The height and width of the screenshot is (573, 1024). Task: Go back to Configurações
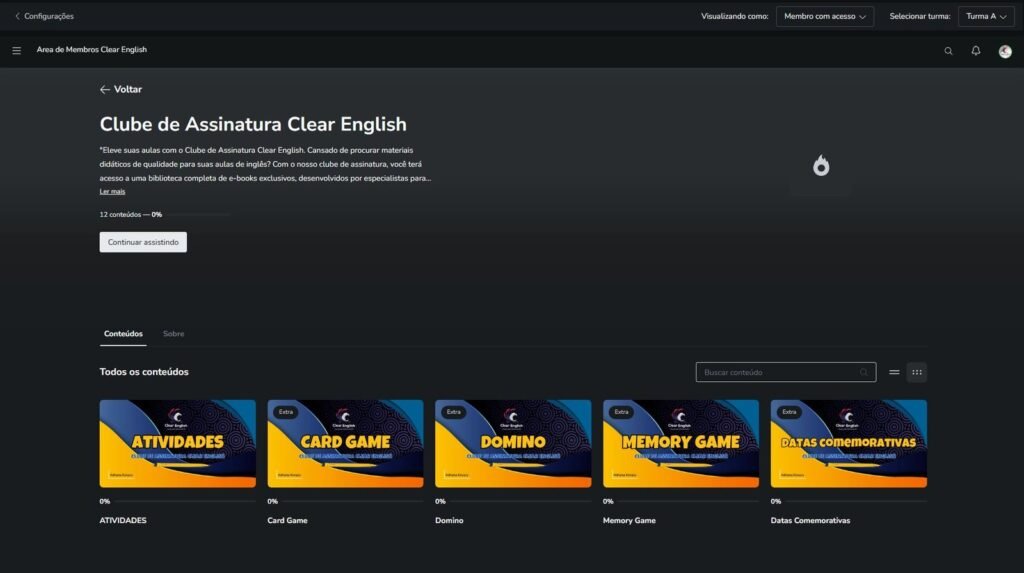[44, 16]
